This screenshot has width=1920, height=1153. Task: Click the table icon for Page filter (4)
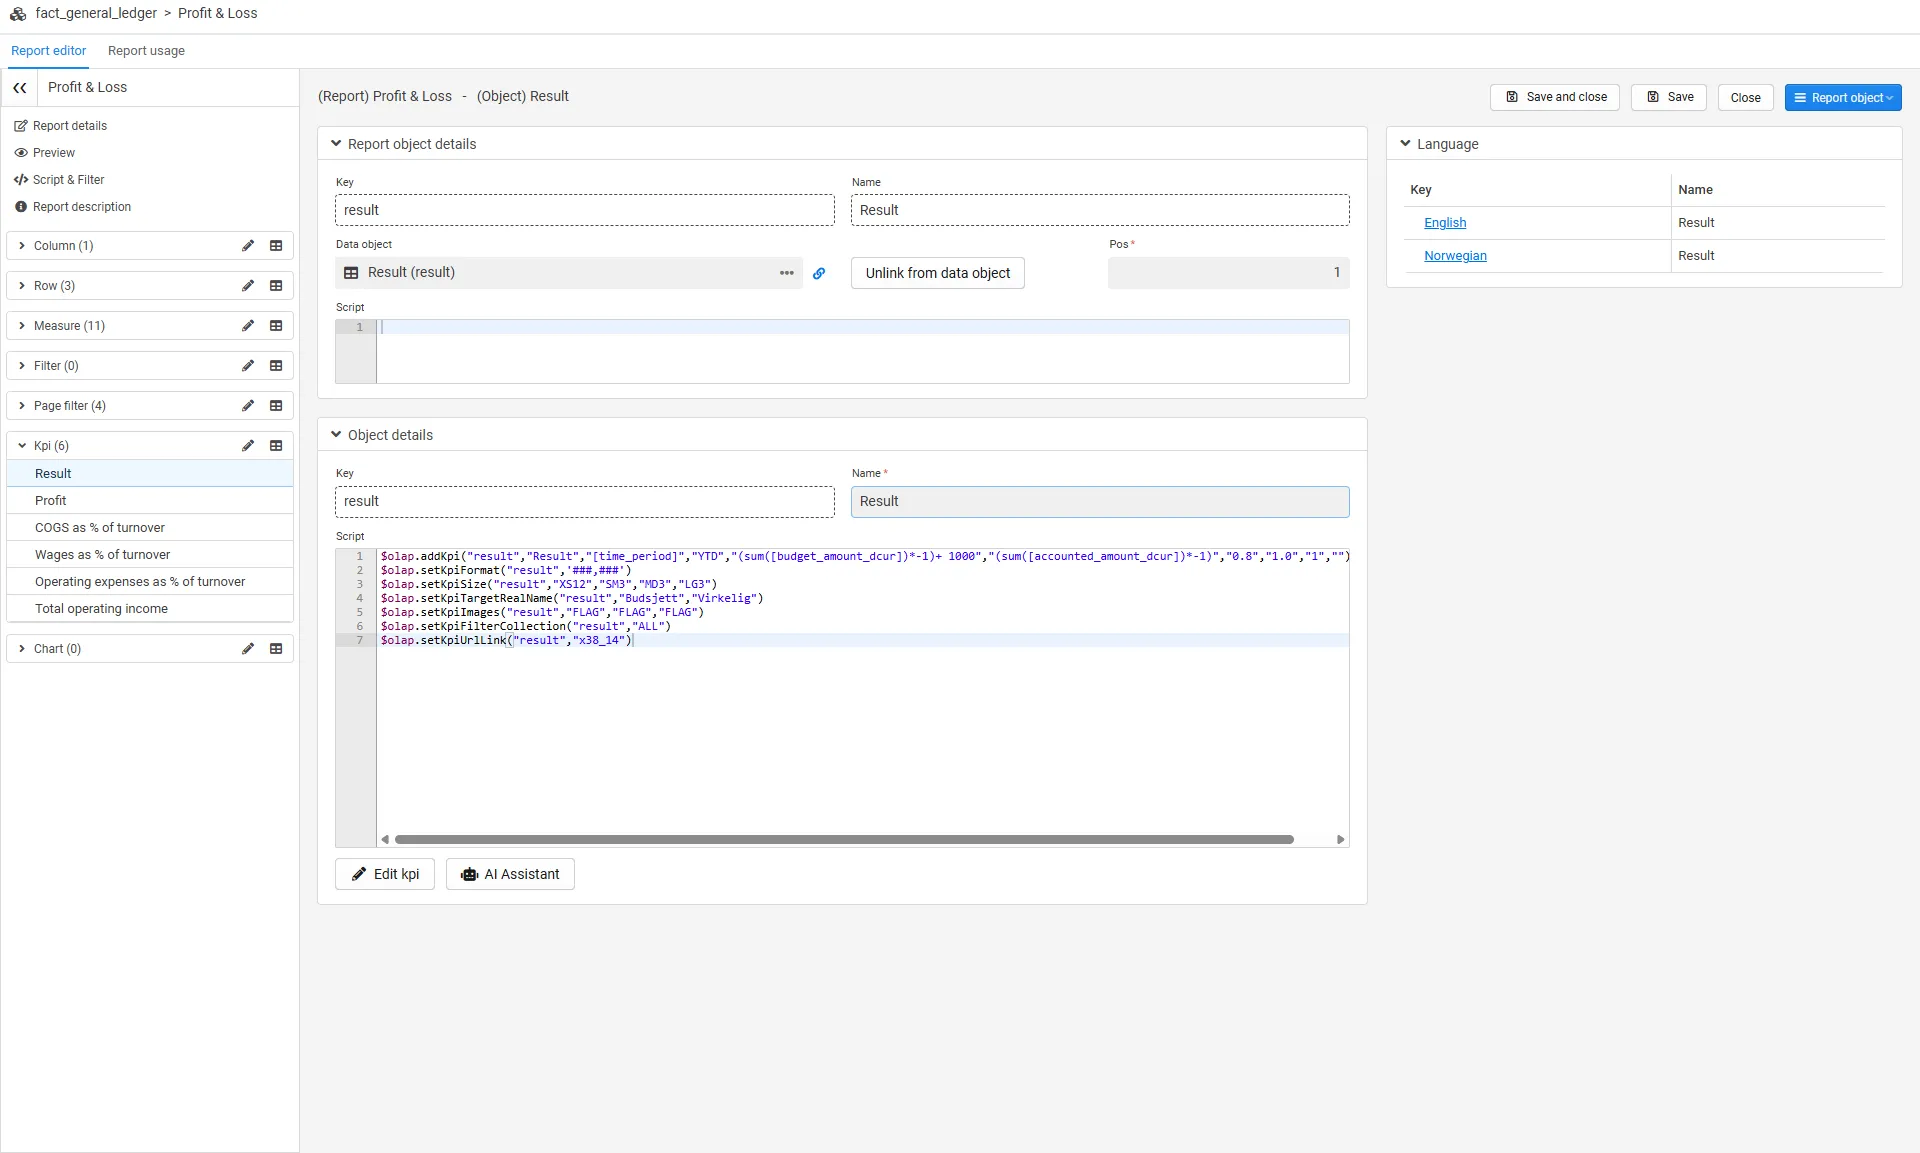(x=276, y=406)
